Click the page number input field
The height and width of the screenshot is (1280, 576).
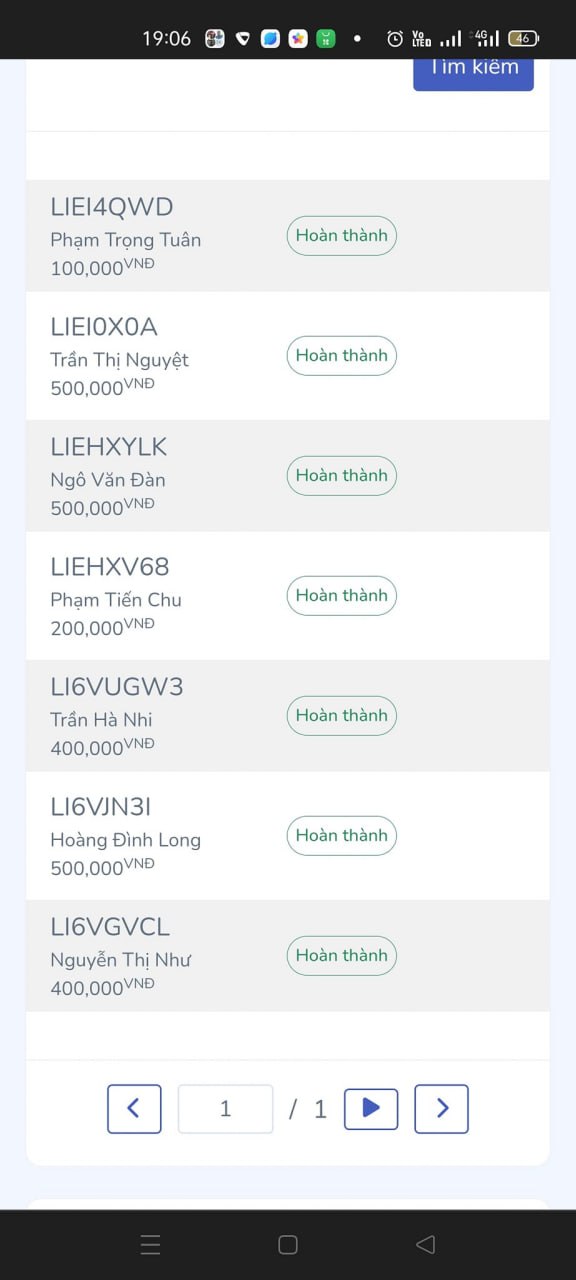225,1109
